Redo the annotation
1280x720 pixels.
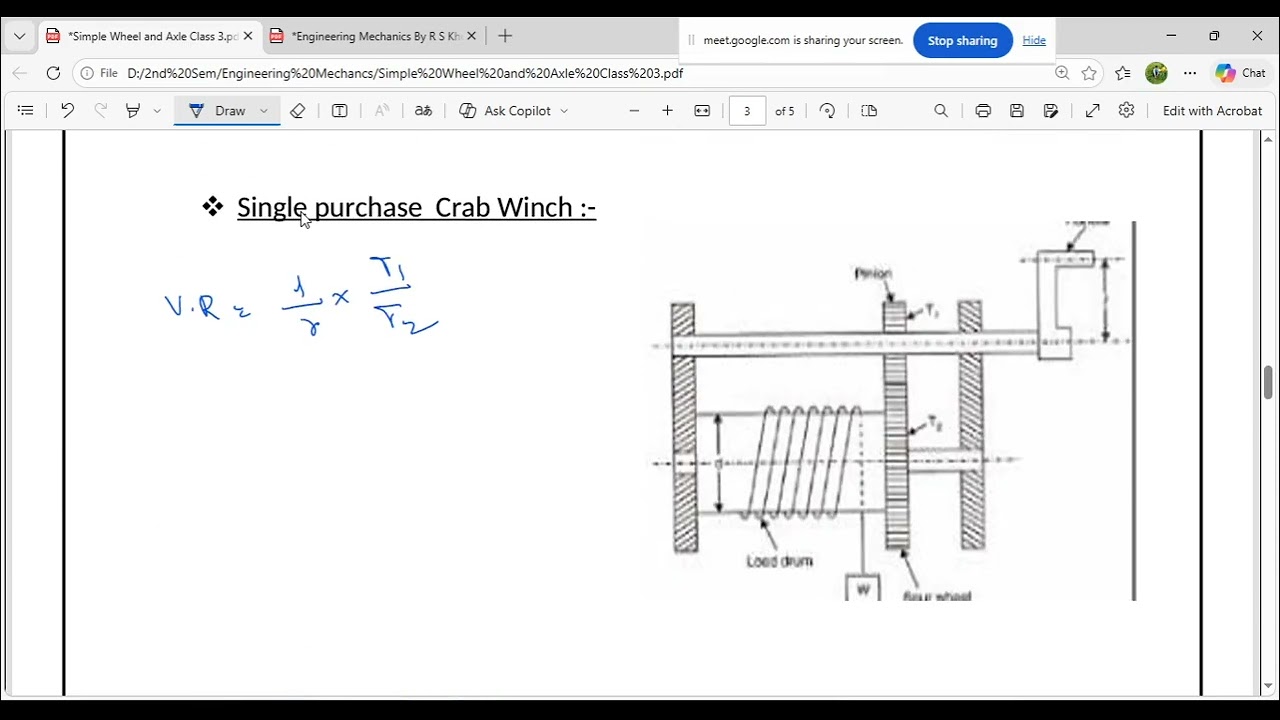point(100,111)
